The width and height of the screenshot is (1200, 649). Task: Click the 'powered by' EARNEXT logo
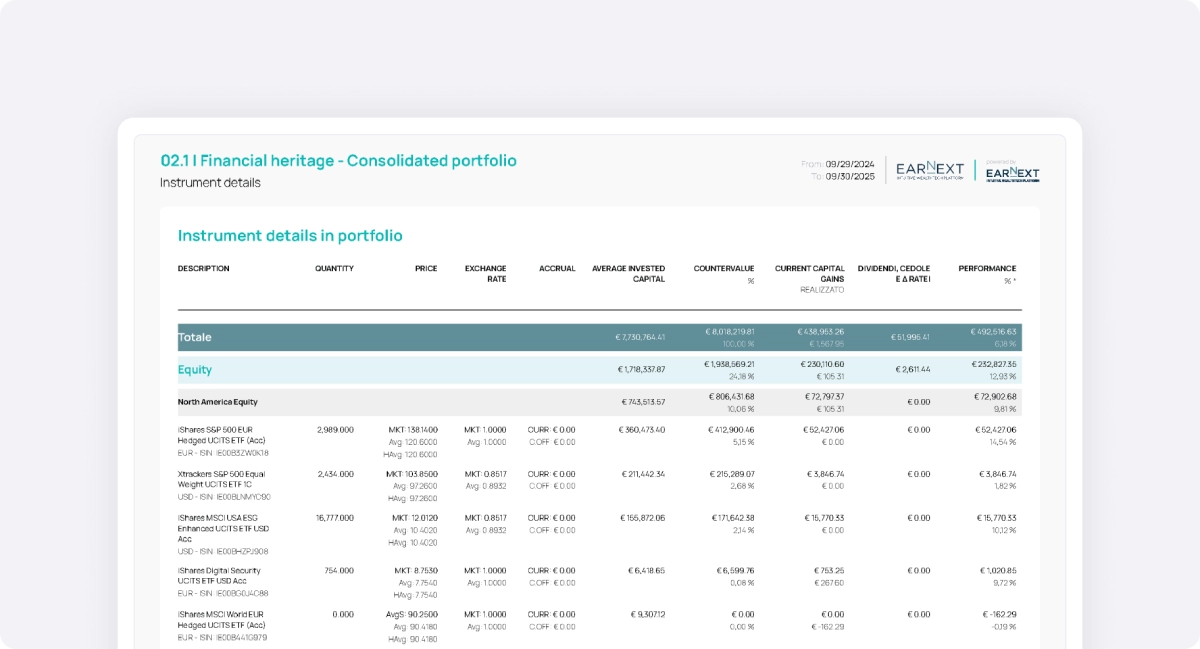tap(1012, 171)
